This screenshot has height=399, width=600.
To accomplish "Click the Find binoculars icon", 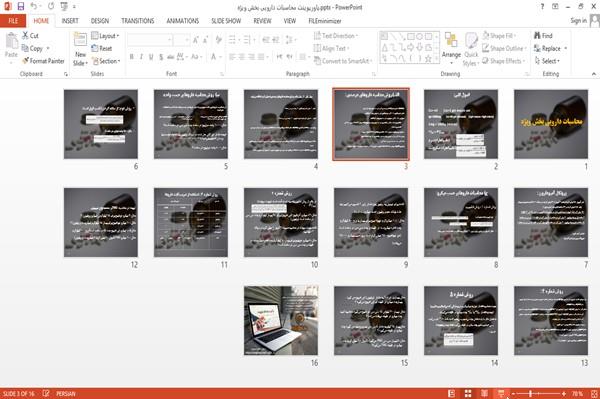I will (537, 36).
